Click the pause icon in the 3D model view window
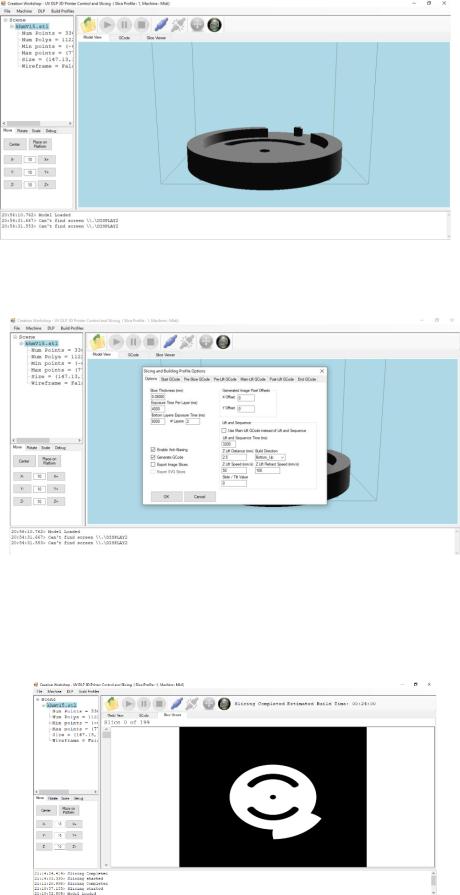The image size is (460, 895). point(124,25)
